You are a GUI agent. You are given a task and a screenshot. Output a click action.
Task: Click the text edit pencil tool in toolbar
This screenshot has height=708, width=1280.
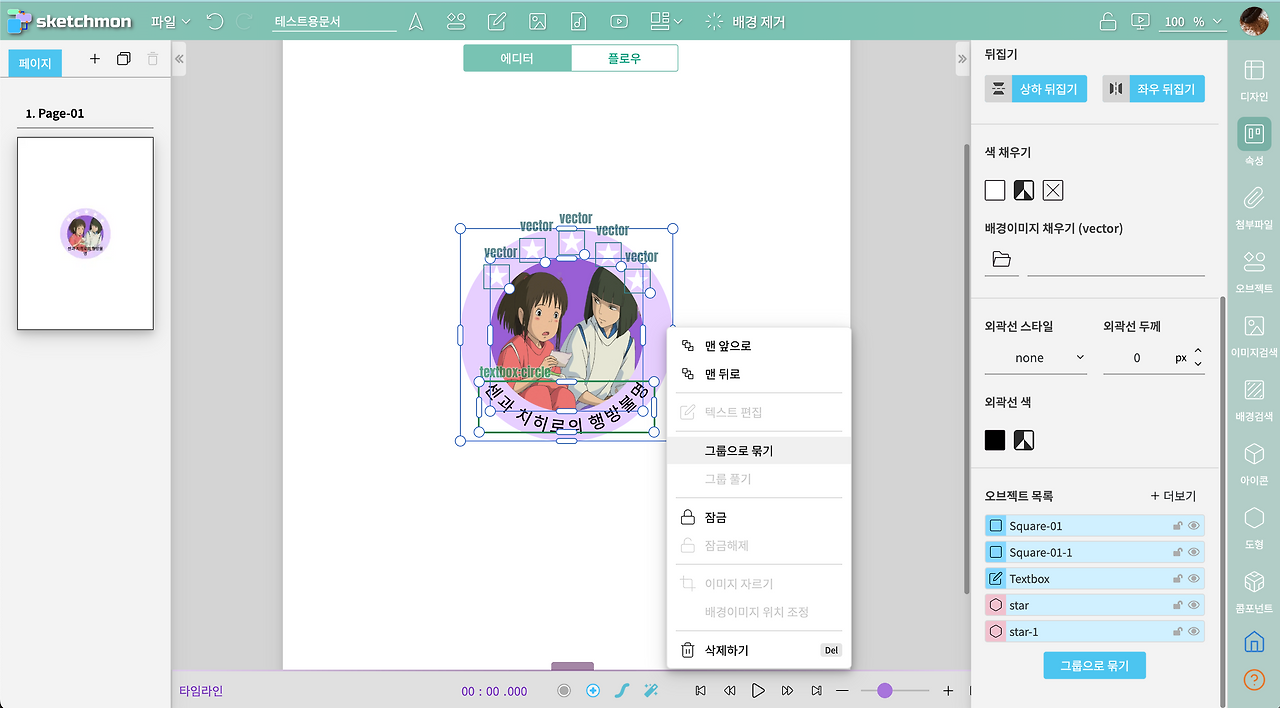click(497, 21)
